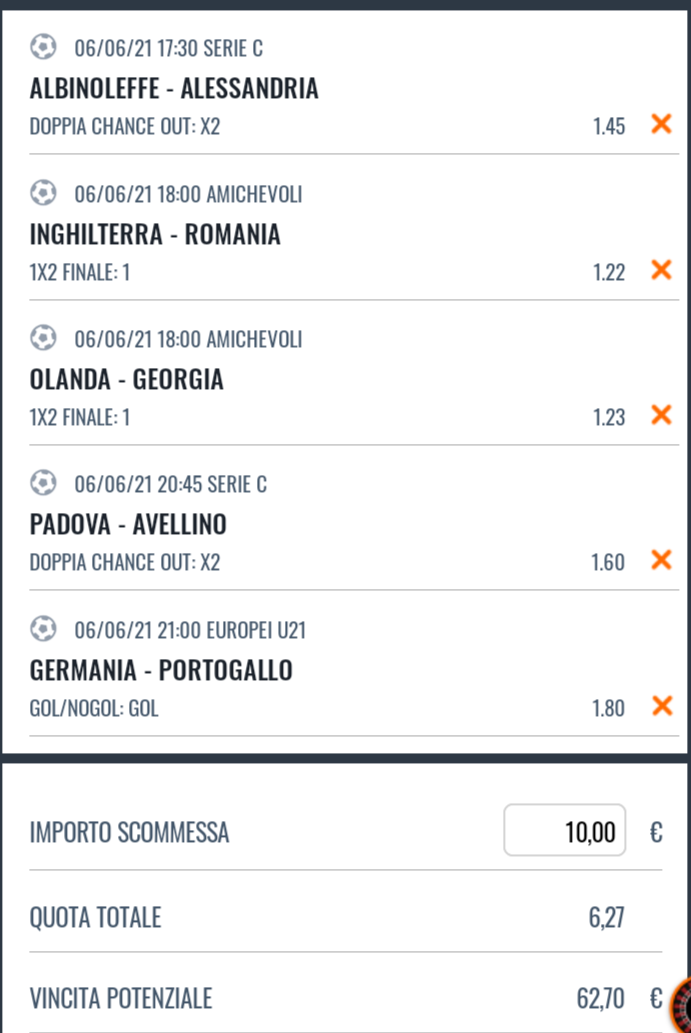This screenshot has height=1033, width=691.
Task: Open INGHILTERRA - ROMANIA match title
Action: pyautogui.click(x=155, y=235)
